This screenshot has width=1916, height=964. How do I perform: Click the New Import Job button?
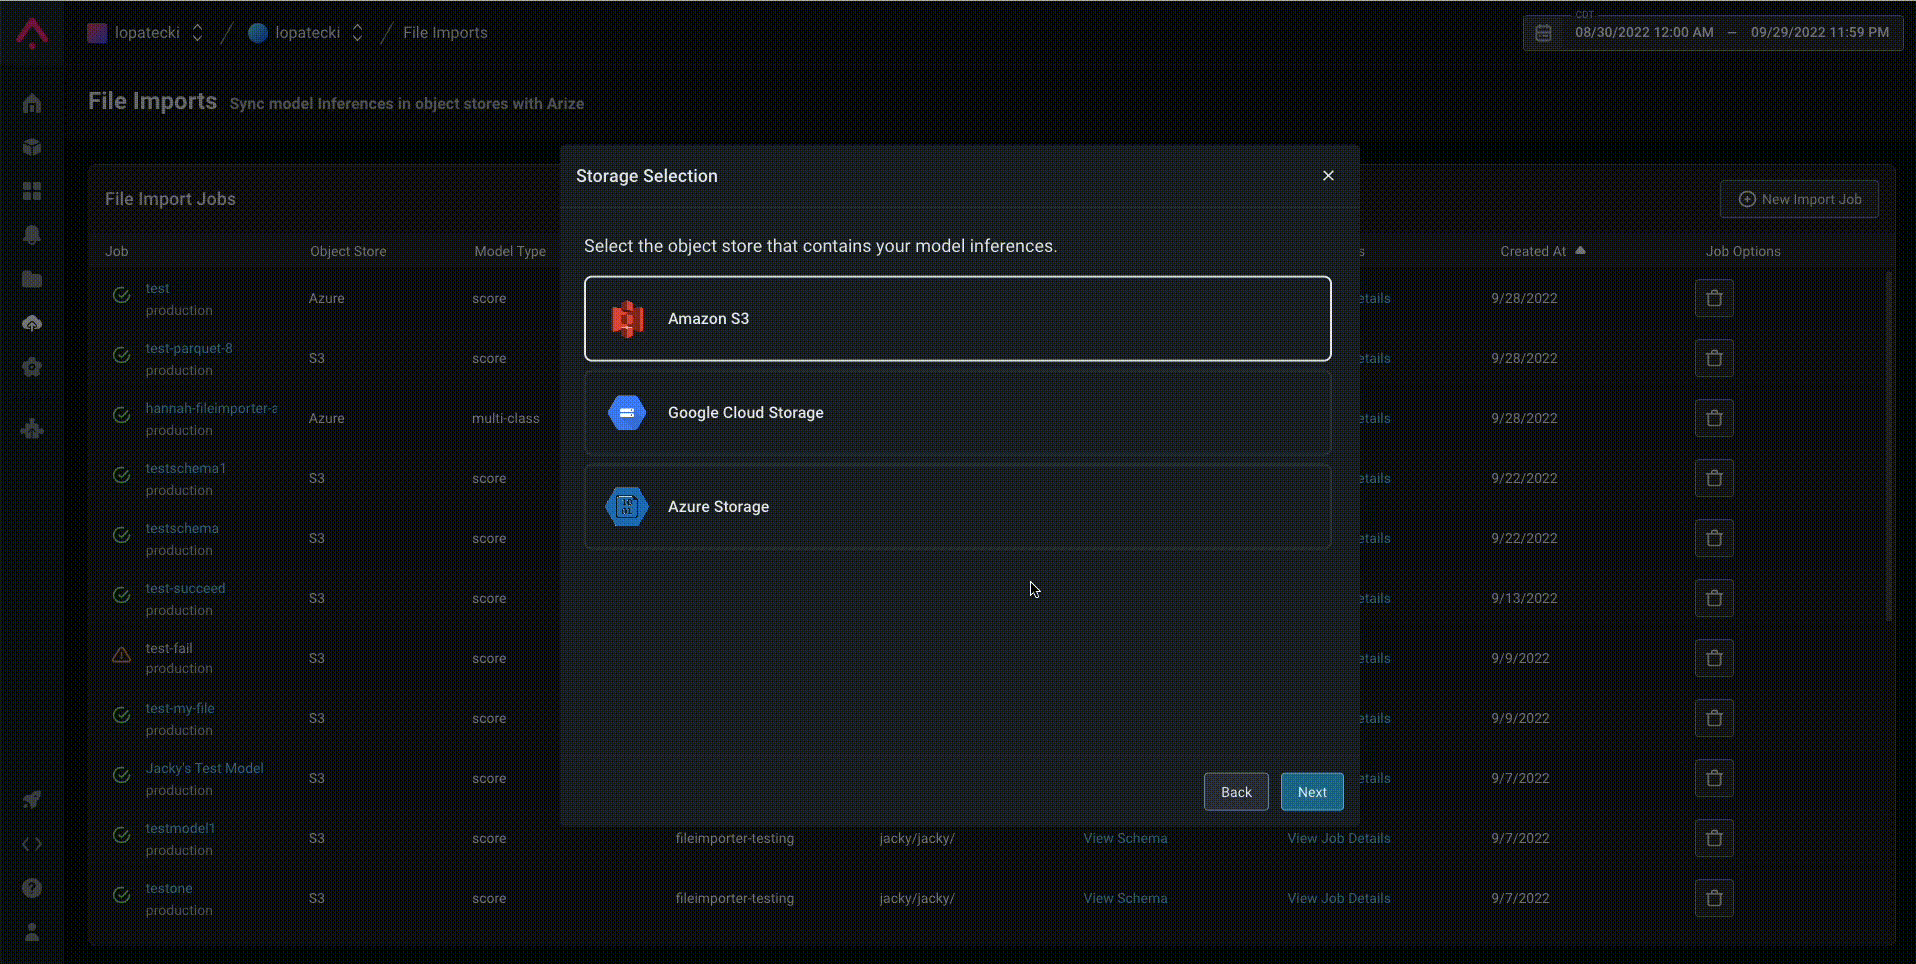tap(1799, 199)
